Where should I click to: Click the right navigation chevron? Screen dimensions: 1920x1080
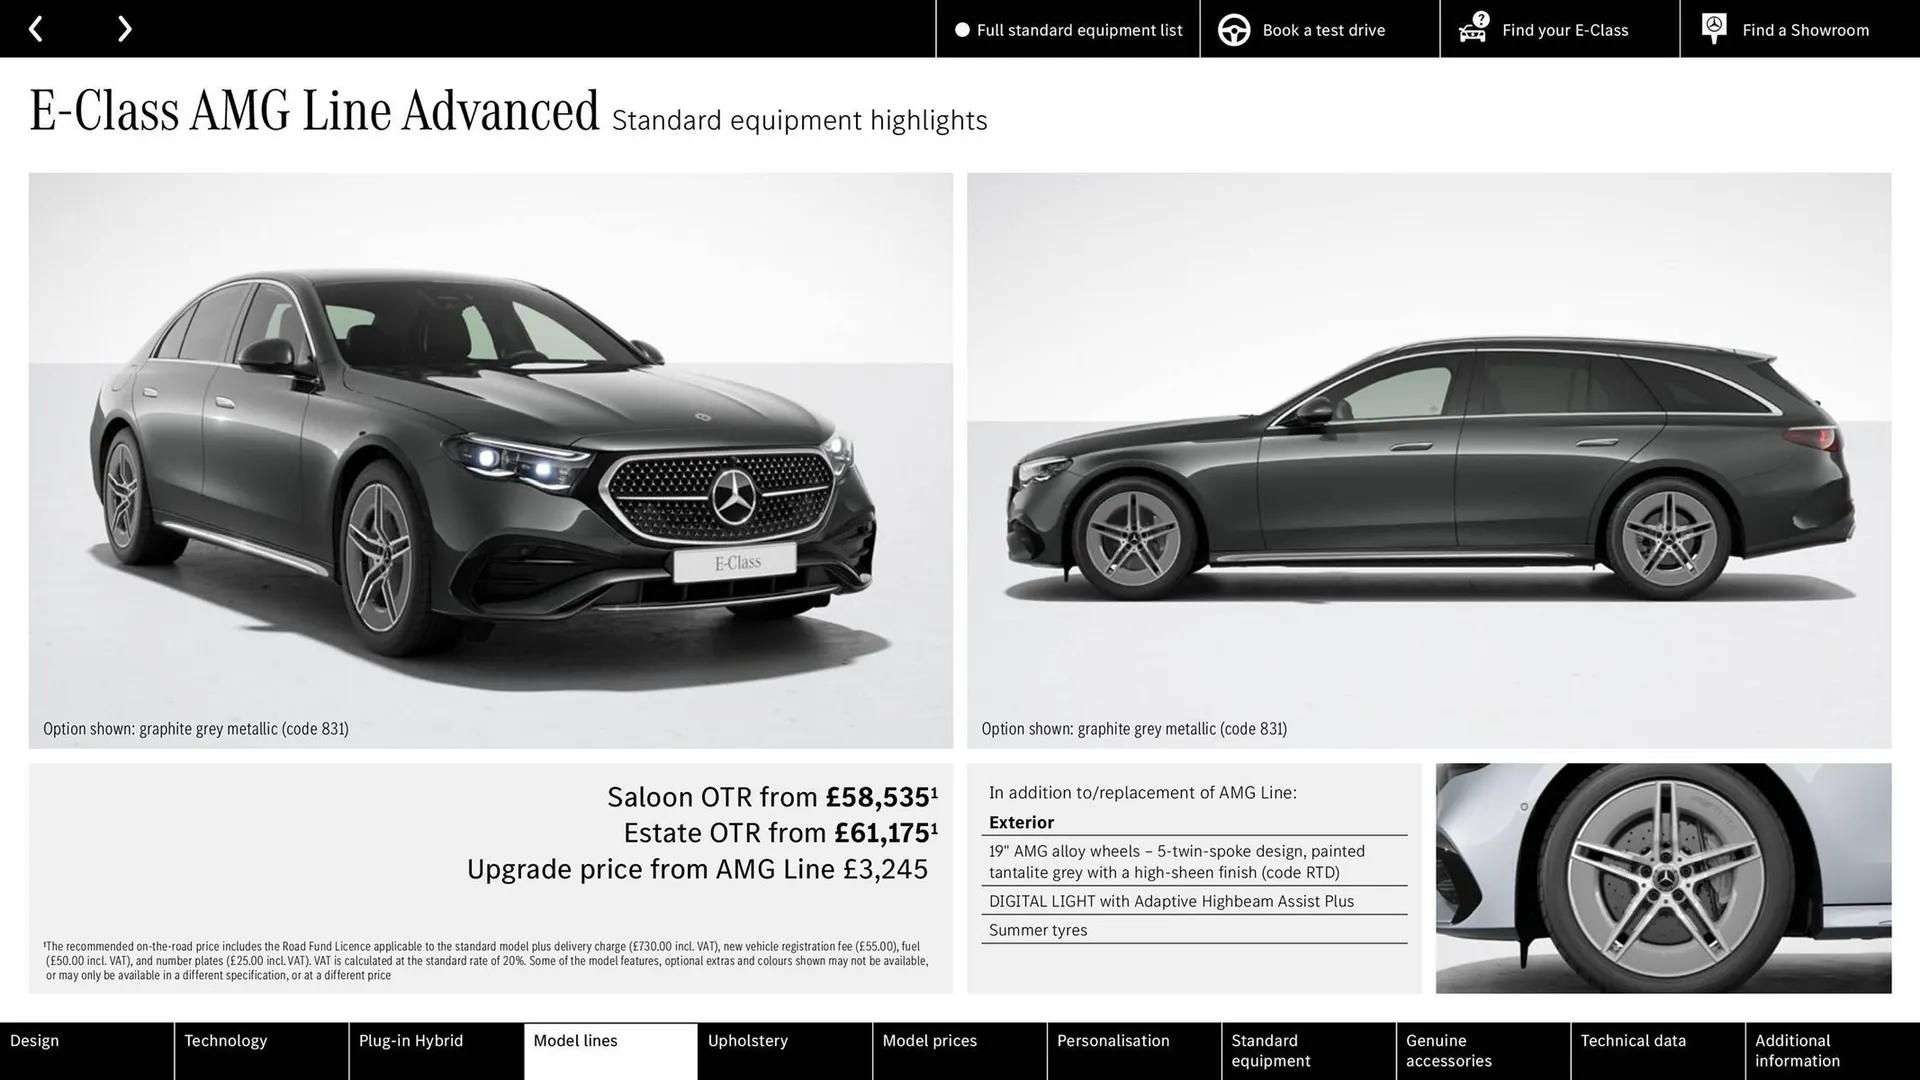point(124,28)
